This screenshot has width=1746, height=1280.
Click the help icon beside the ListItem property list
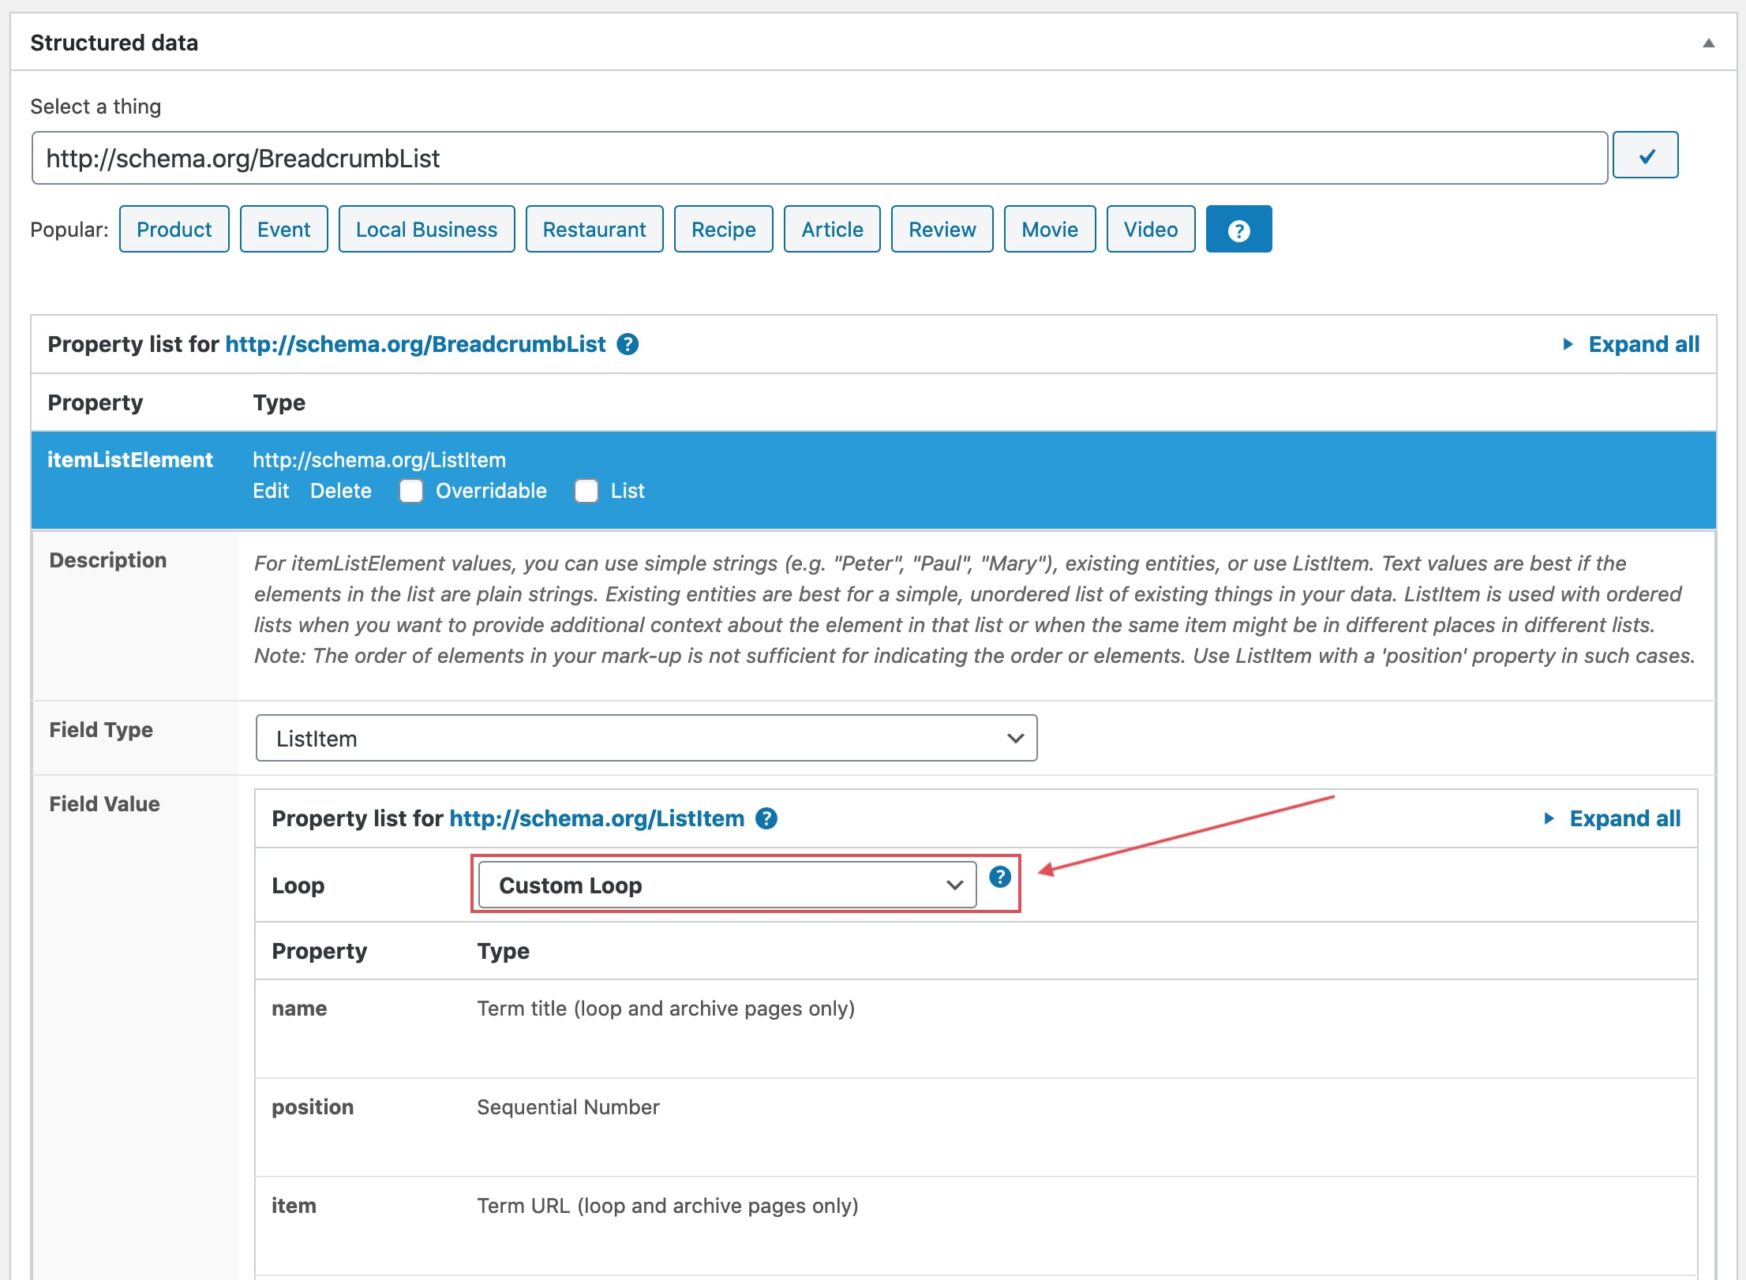click(766, 818)
